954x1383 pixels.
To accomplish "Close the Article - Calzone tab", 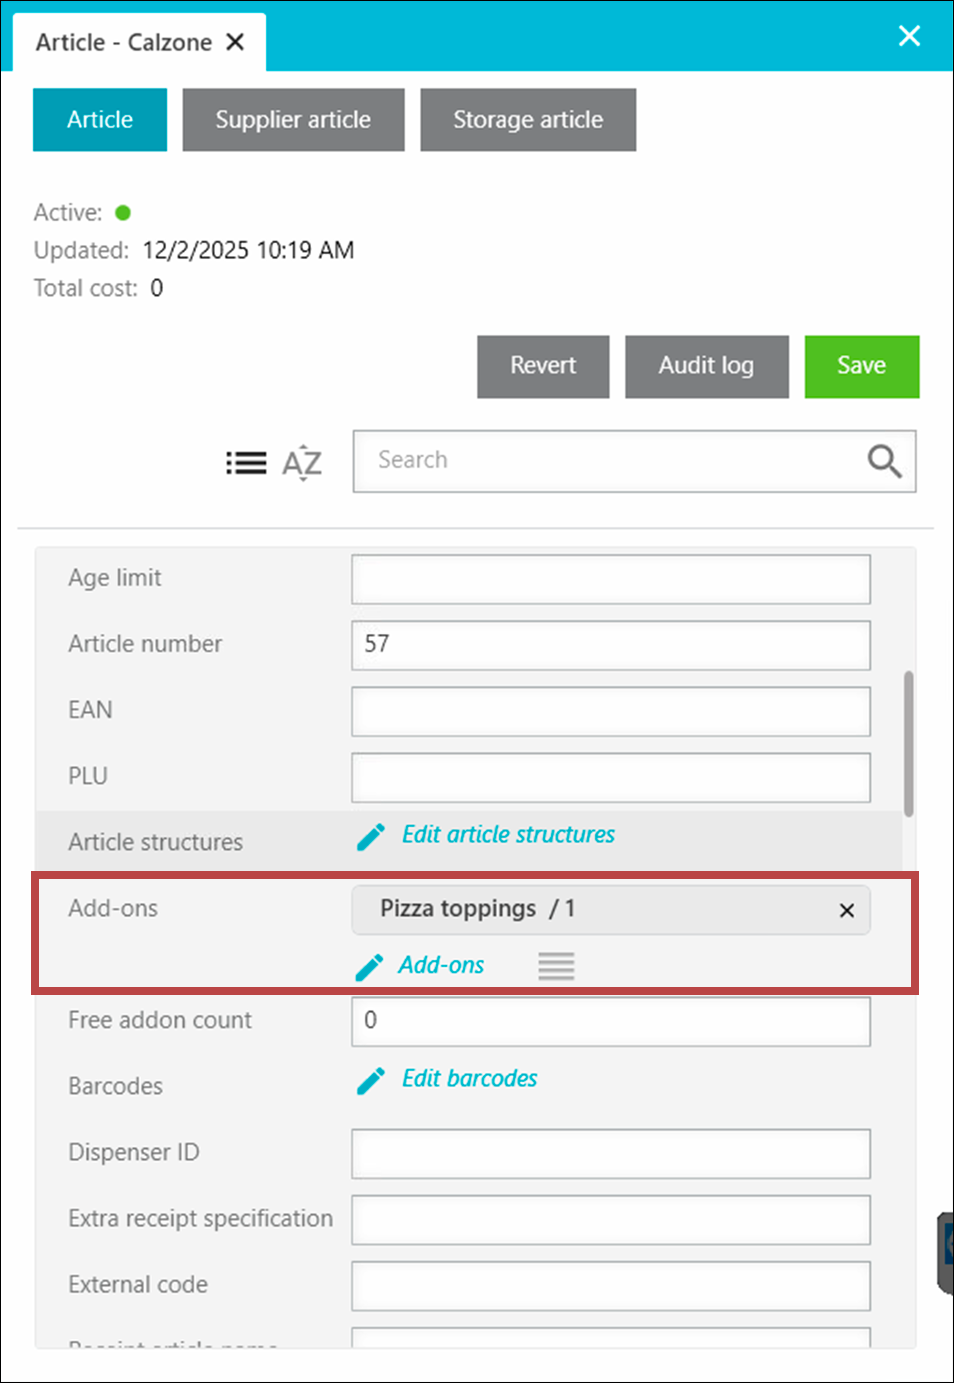I will (235, 42).
